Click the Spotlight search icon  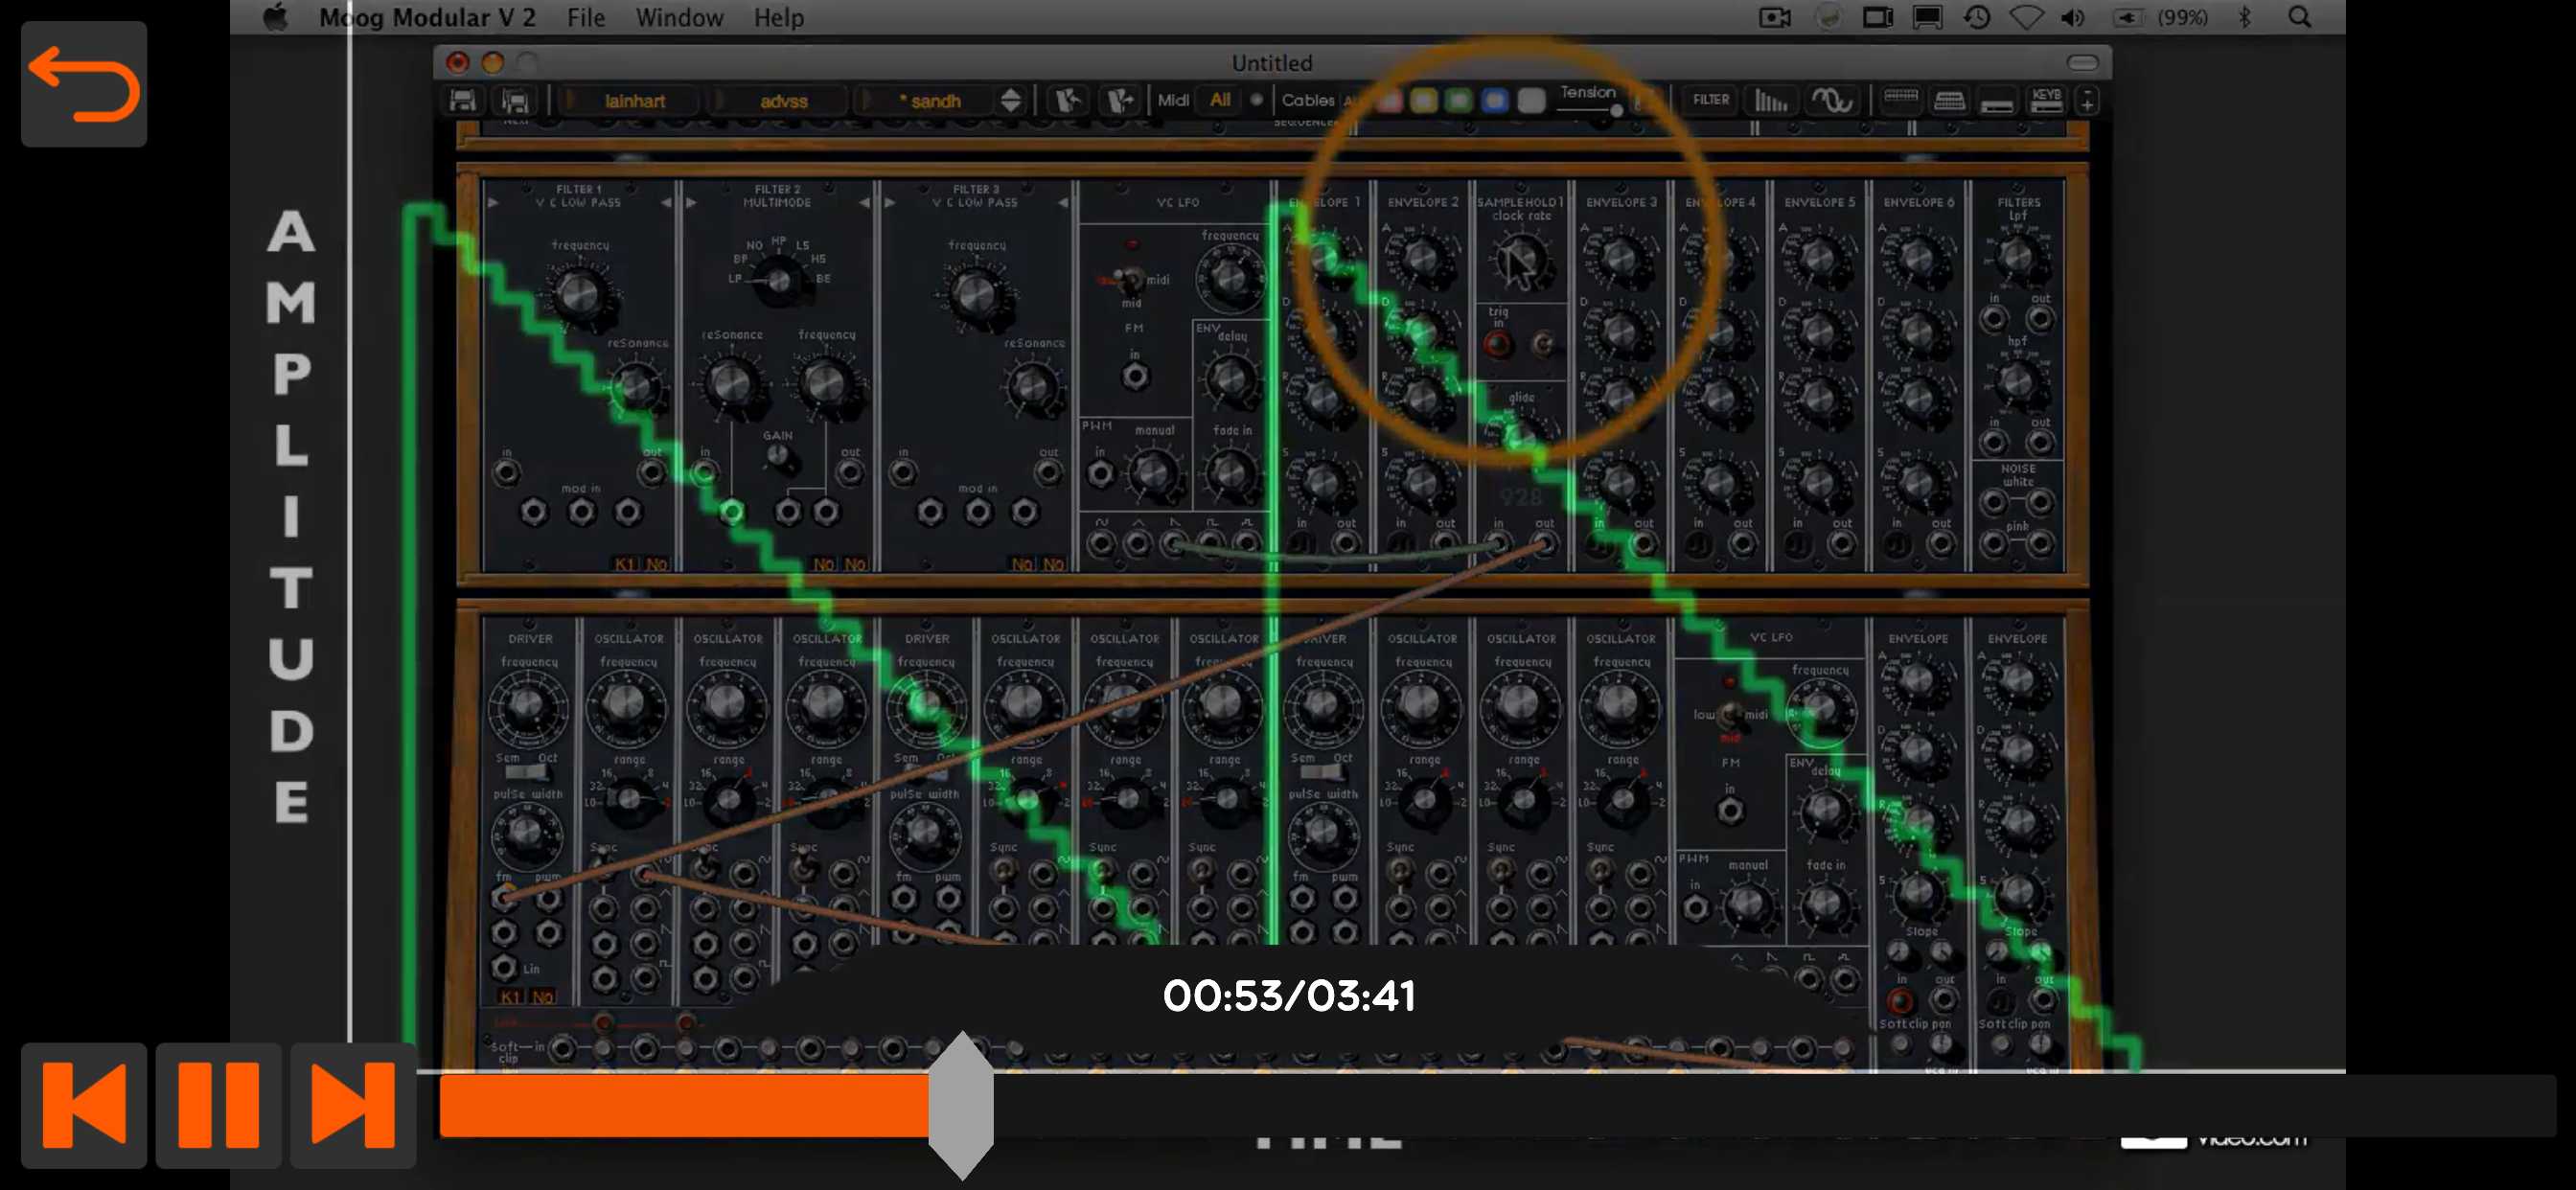2299,17
